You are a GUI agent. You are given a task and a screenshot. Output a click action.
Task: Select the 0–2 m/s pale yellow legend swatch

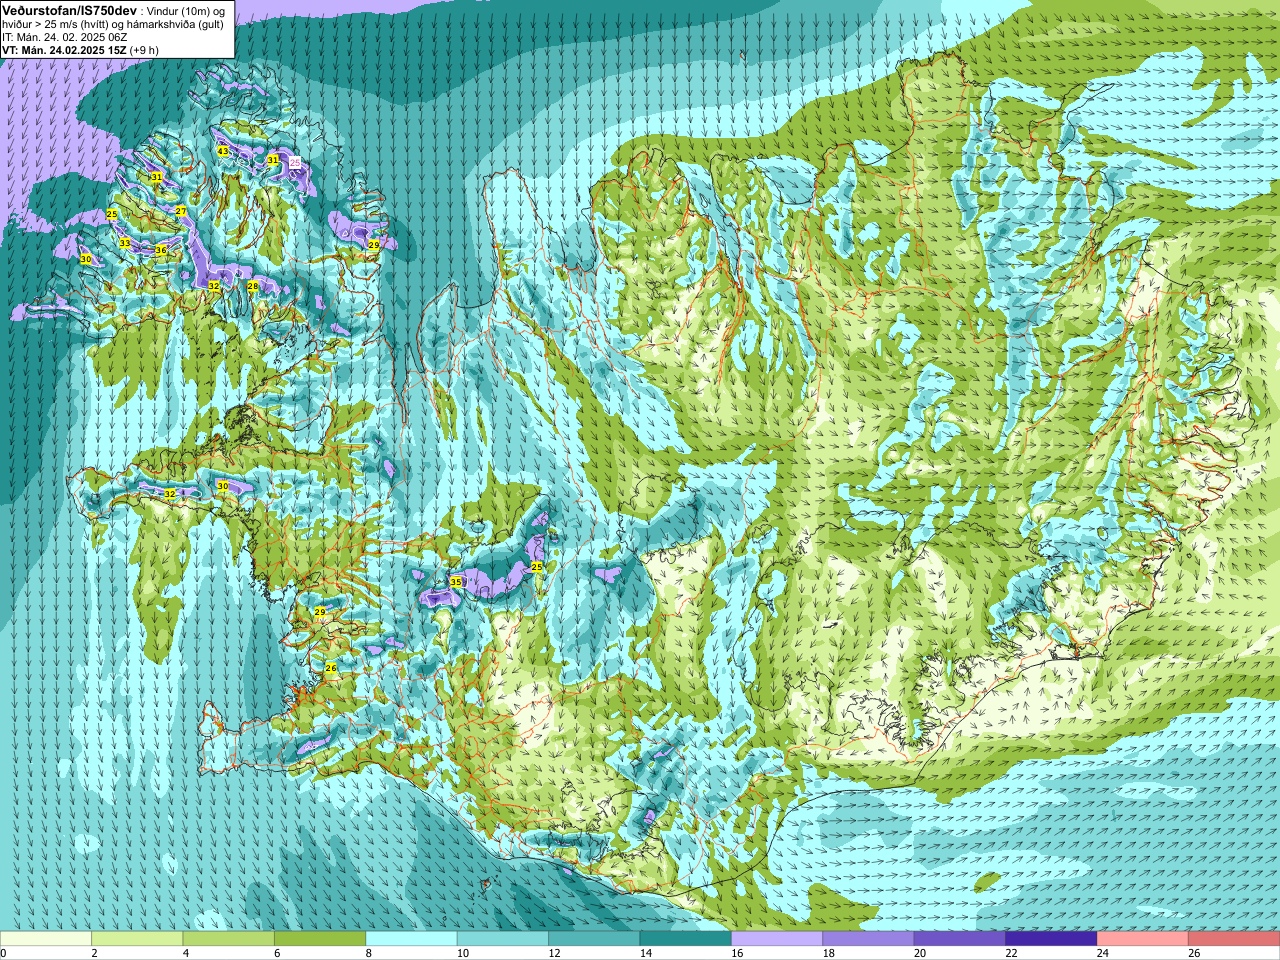pos(46,938)
